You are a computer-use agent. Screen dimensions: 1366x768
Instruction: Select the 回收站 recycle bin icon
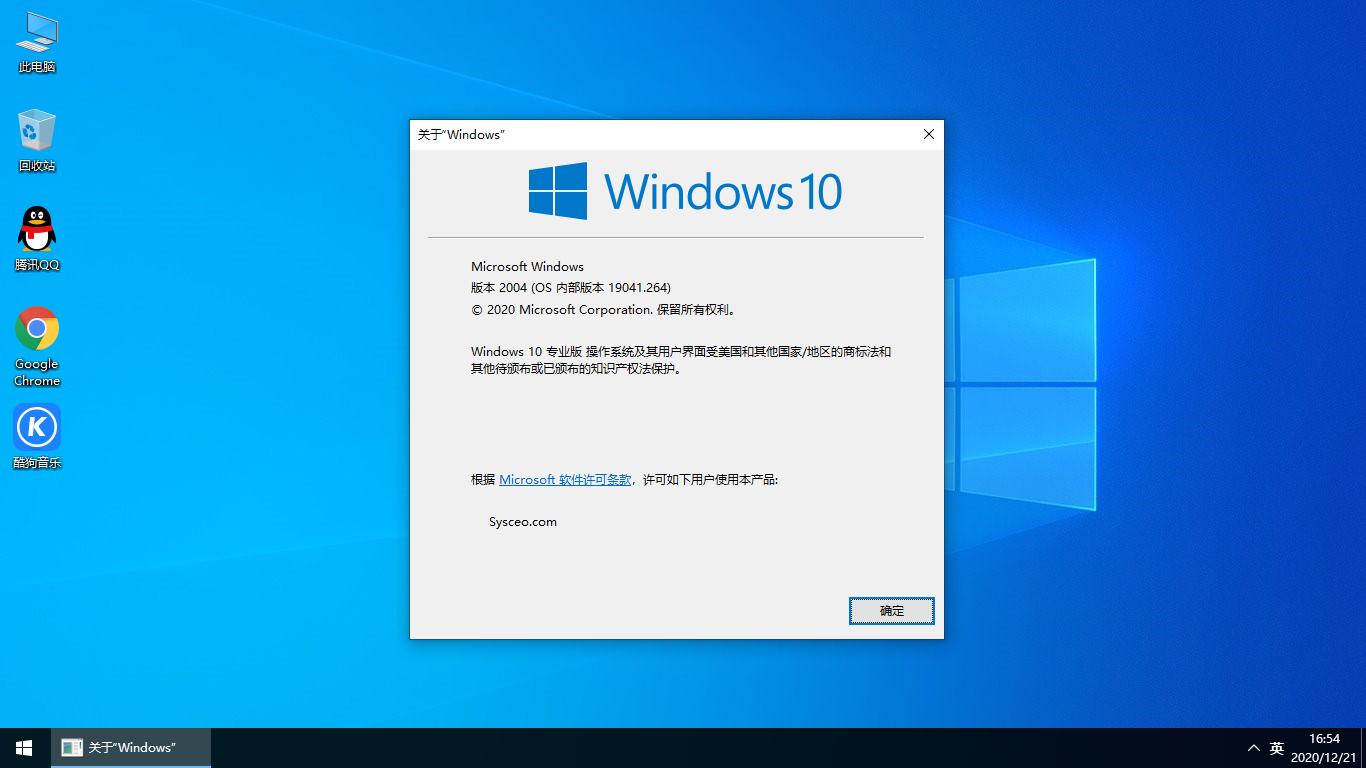[x=37, y=141]
